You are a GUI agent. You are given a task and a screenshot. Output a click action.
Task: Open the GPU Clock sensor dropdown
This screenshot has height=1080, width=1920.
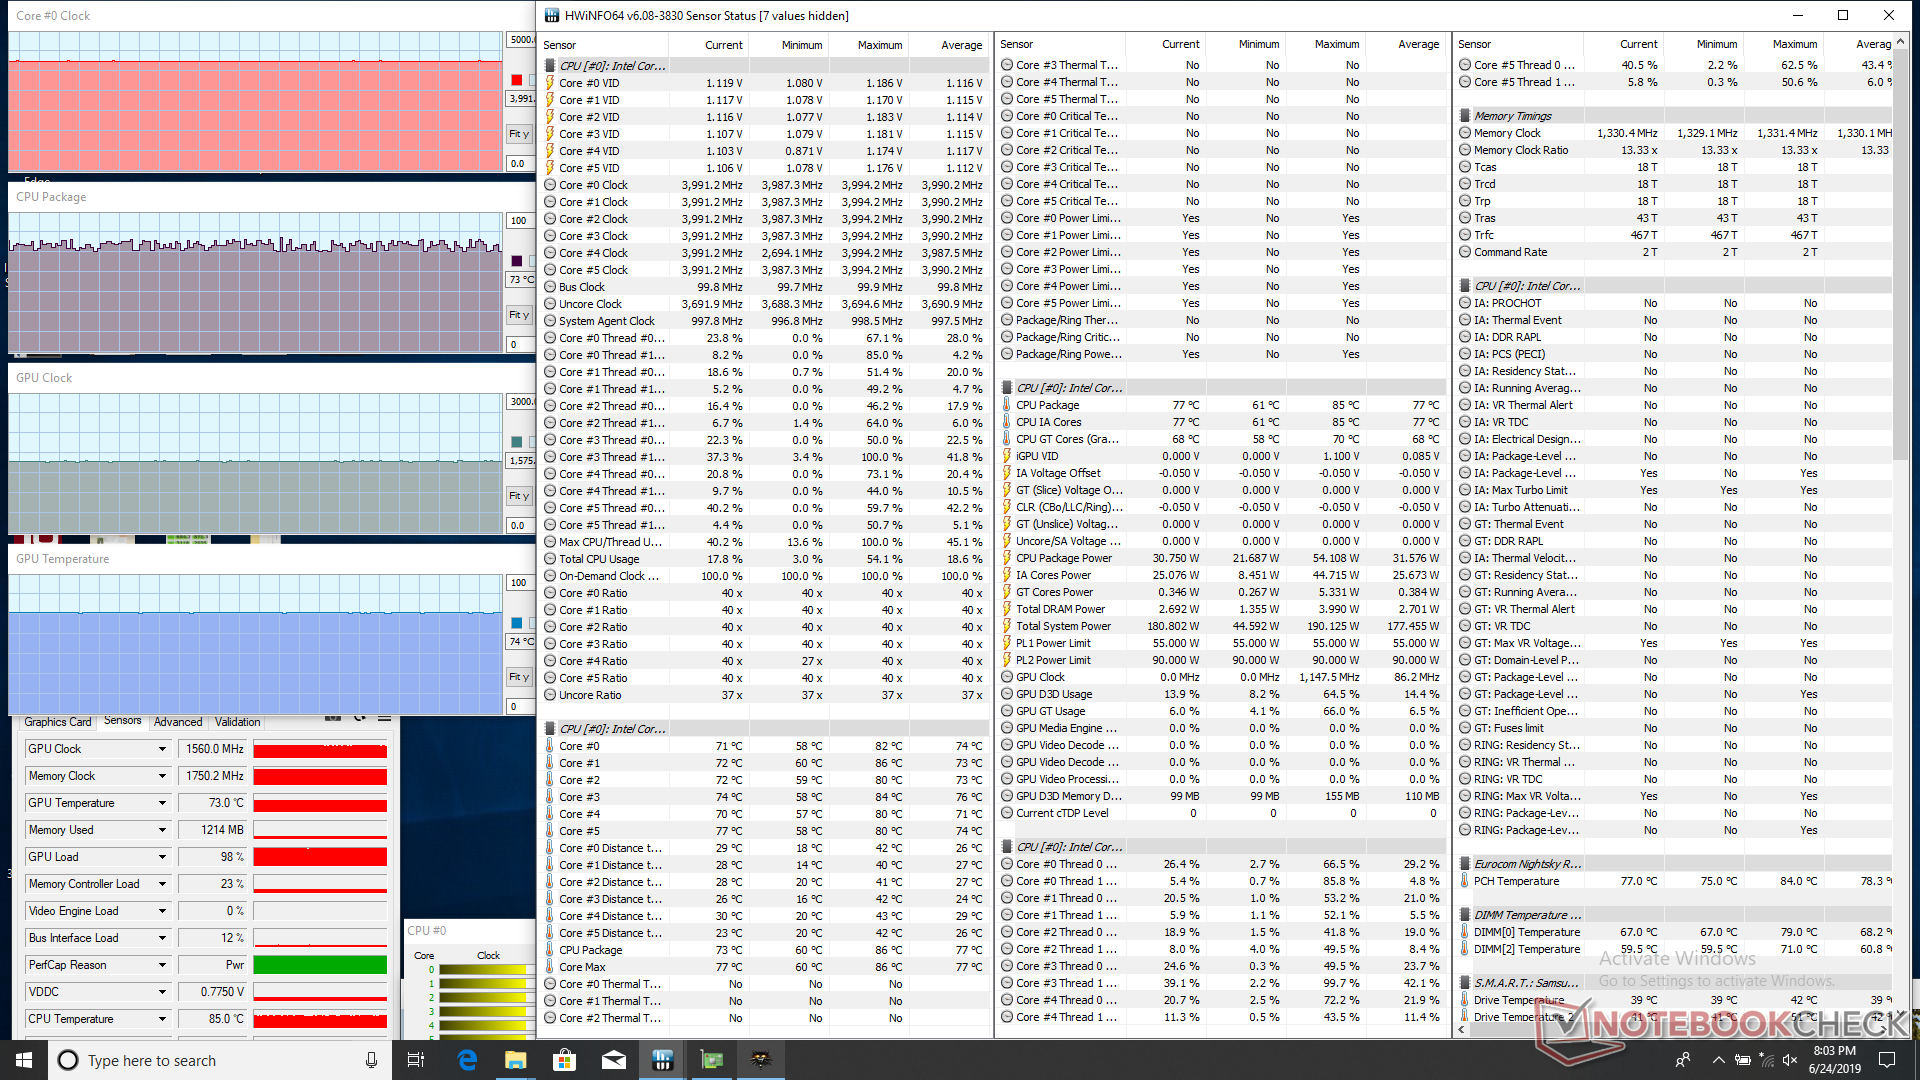tap(162, 749)
